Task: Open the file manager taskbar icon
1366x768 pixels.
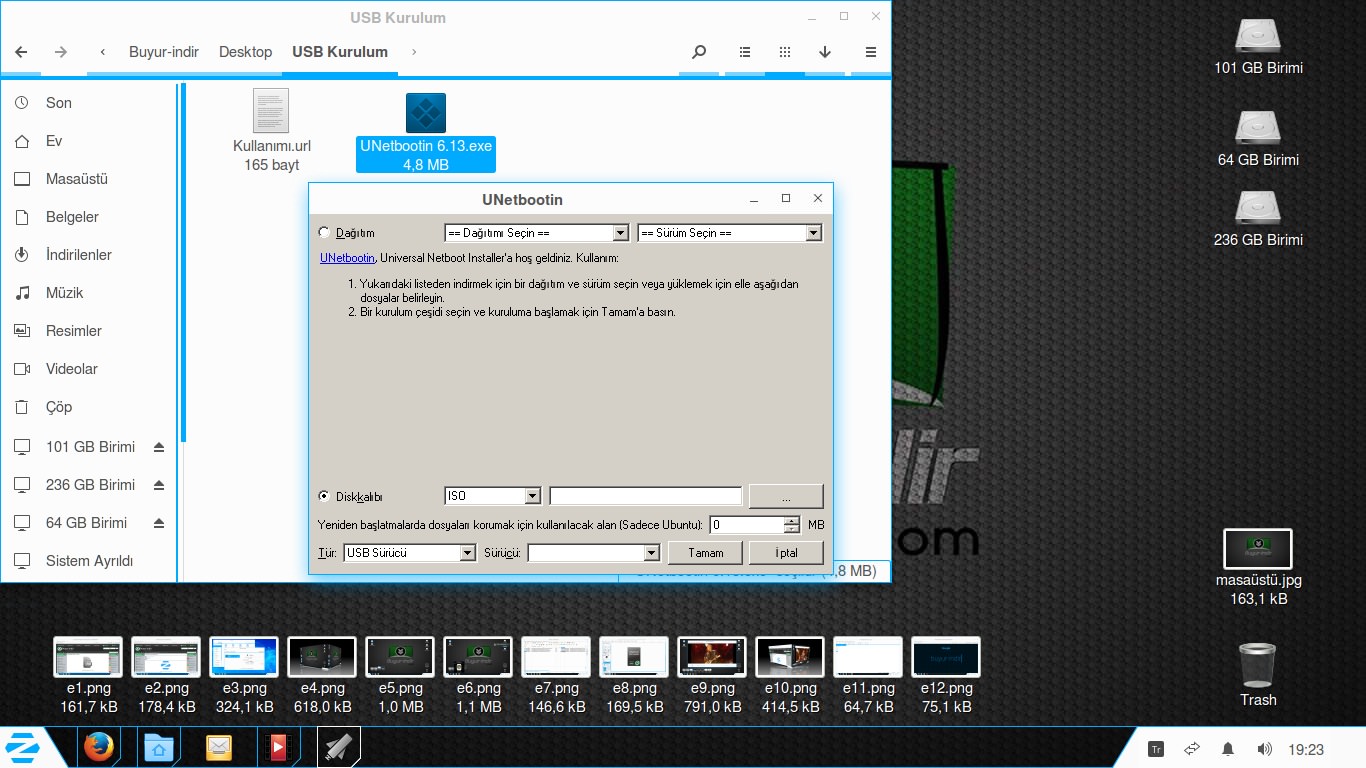Action: pos(158,747)
